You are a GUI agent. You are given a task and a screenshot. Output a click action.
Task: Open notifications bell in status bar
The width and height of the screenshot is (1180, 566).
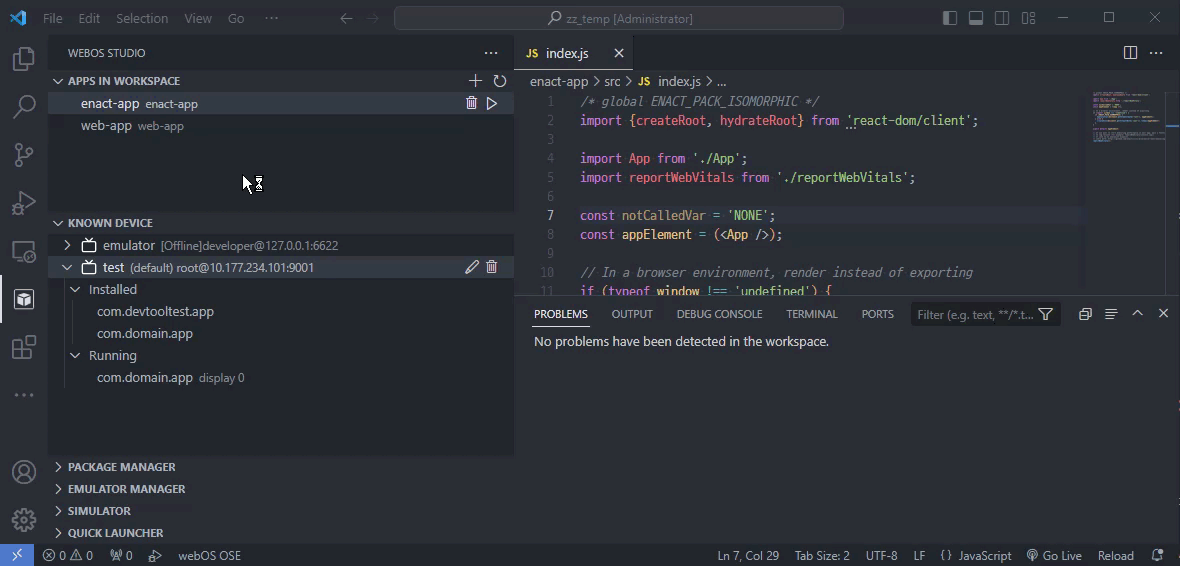(1157, 555)
